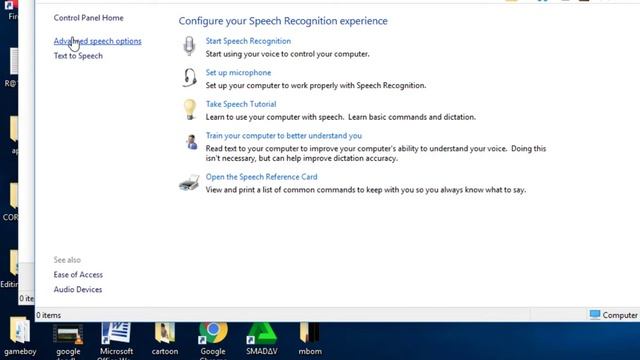The image size is (640, 360).
Task: Click the 'Read text to your computer' description
Action: coord(376,153)
